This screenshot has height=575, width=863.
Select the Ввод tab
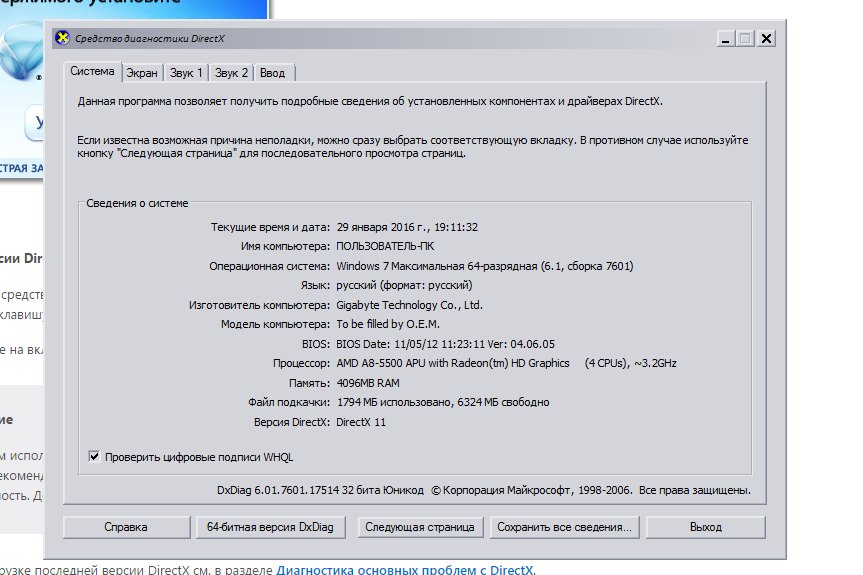point(272,73)
